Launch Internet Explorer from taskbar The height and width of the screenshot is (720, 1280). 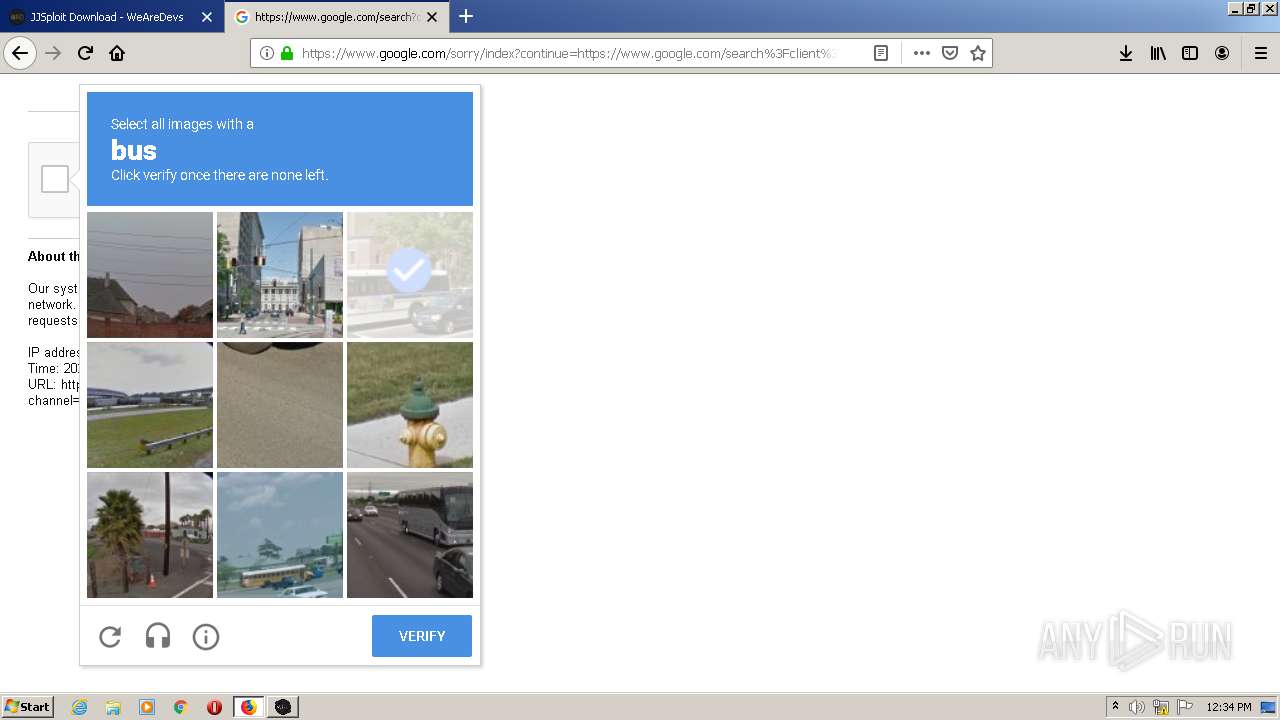coord(80,707)
